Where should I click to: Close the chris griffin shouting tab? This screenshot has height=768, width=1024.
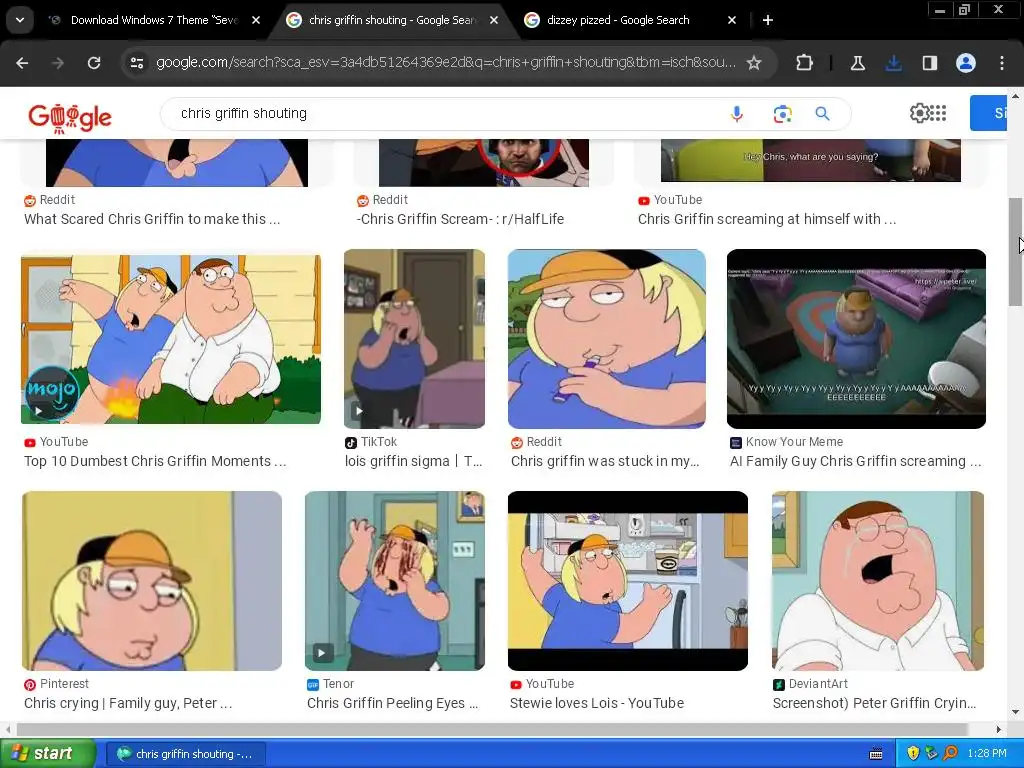(494, 20)
